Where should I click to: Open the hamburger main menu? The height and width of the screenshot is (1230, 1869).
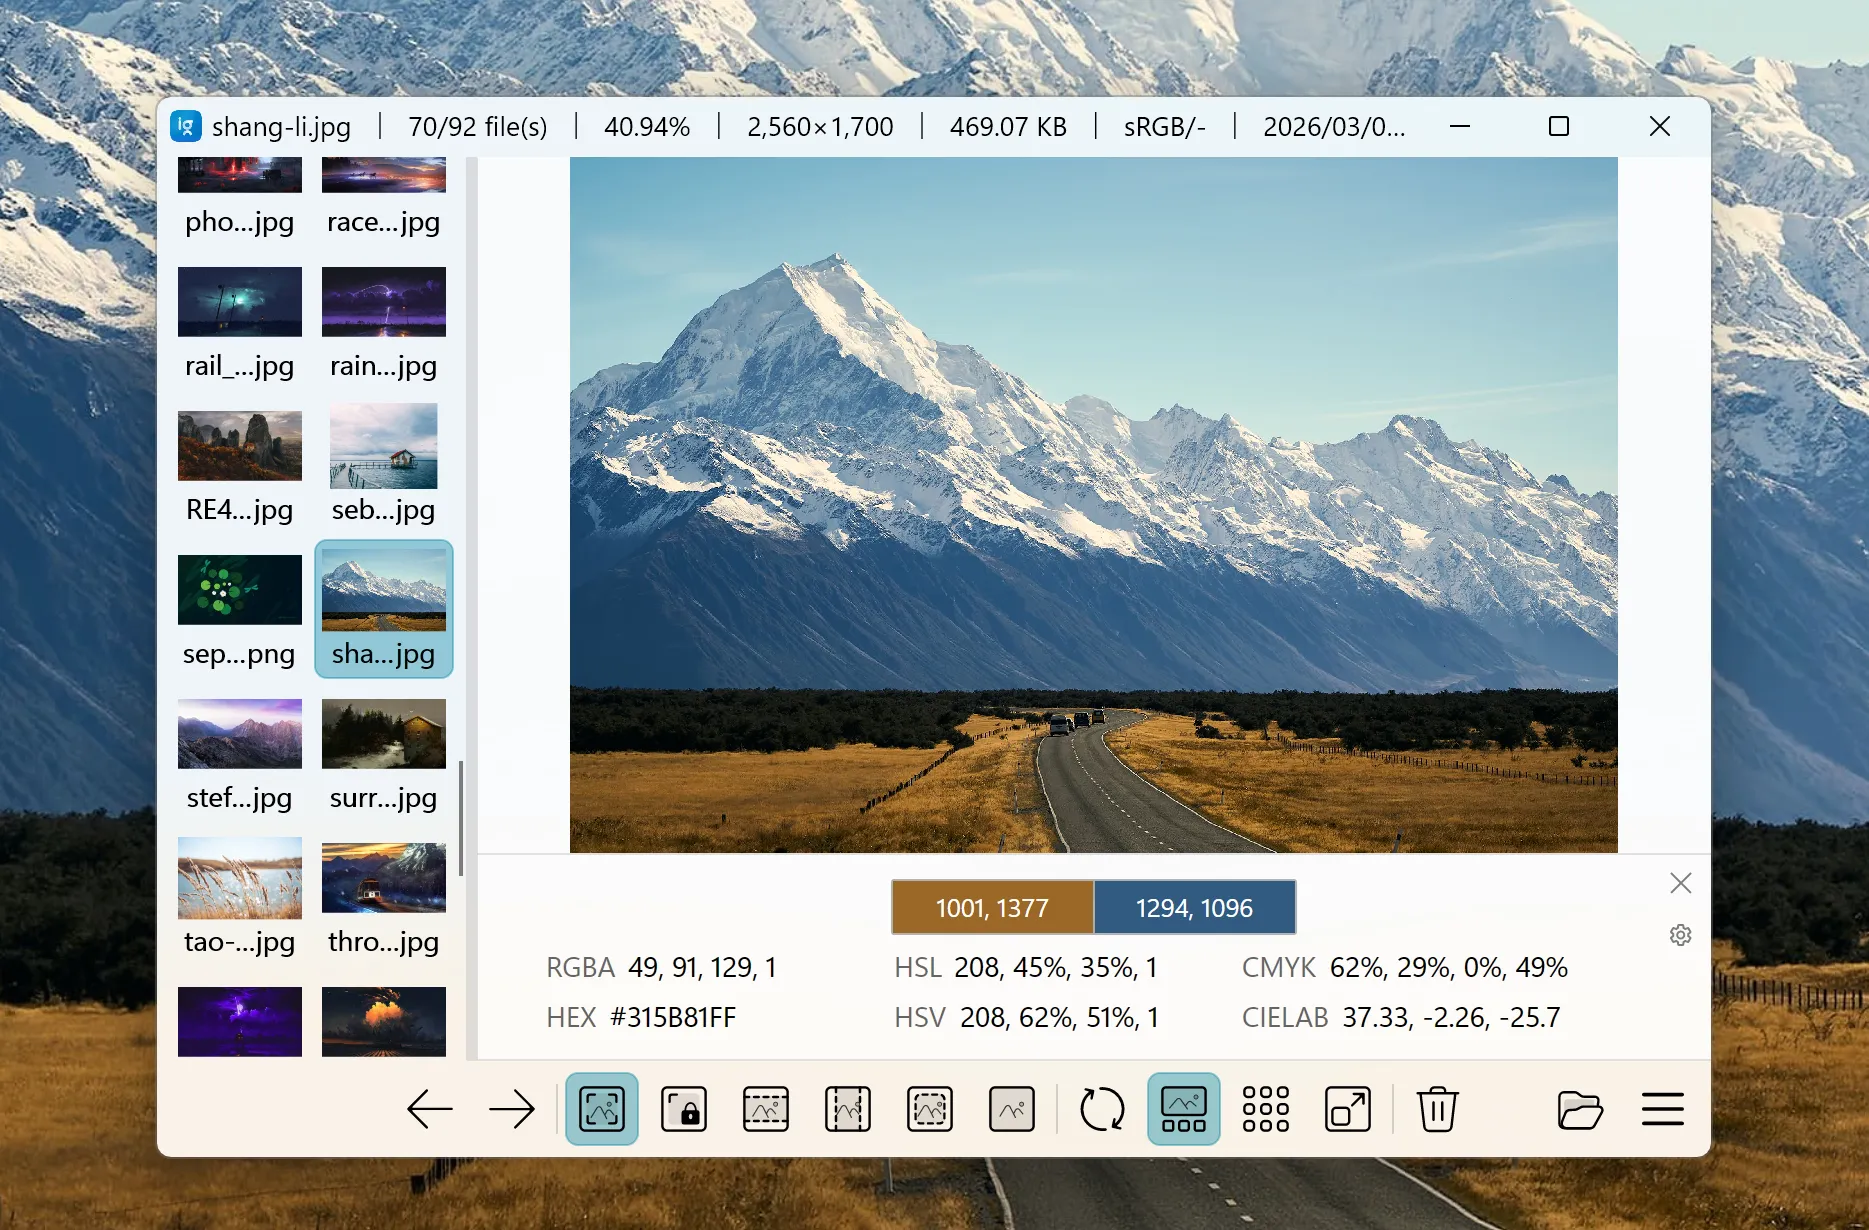[x=1663, y=1109]
